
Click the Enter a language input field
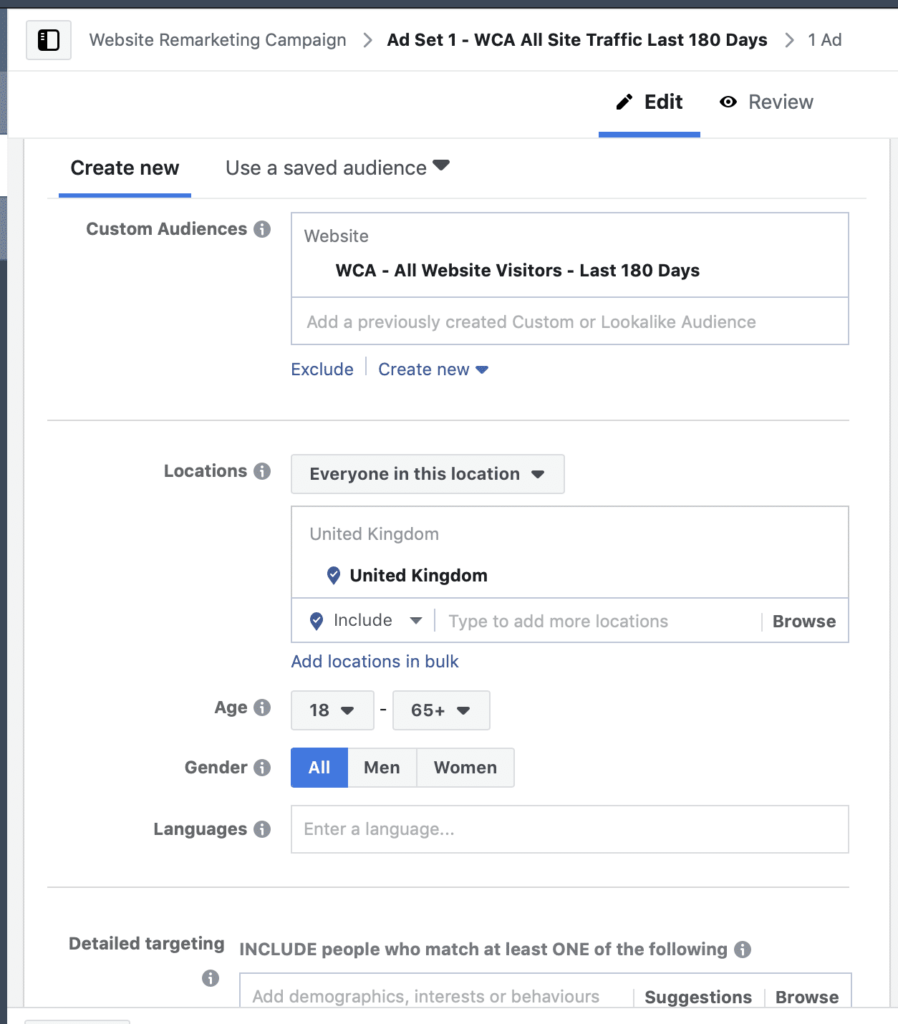click(x=569, y=829)
